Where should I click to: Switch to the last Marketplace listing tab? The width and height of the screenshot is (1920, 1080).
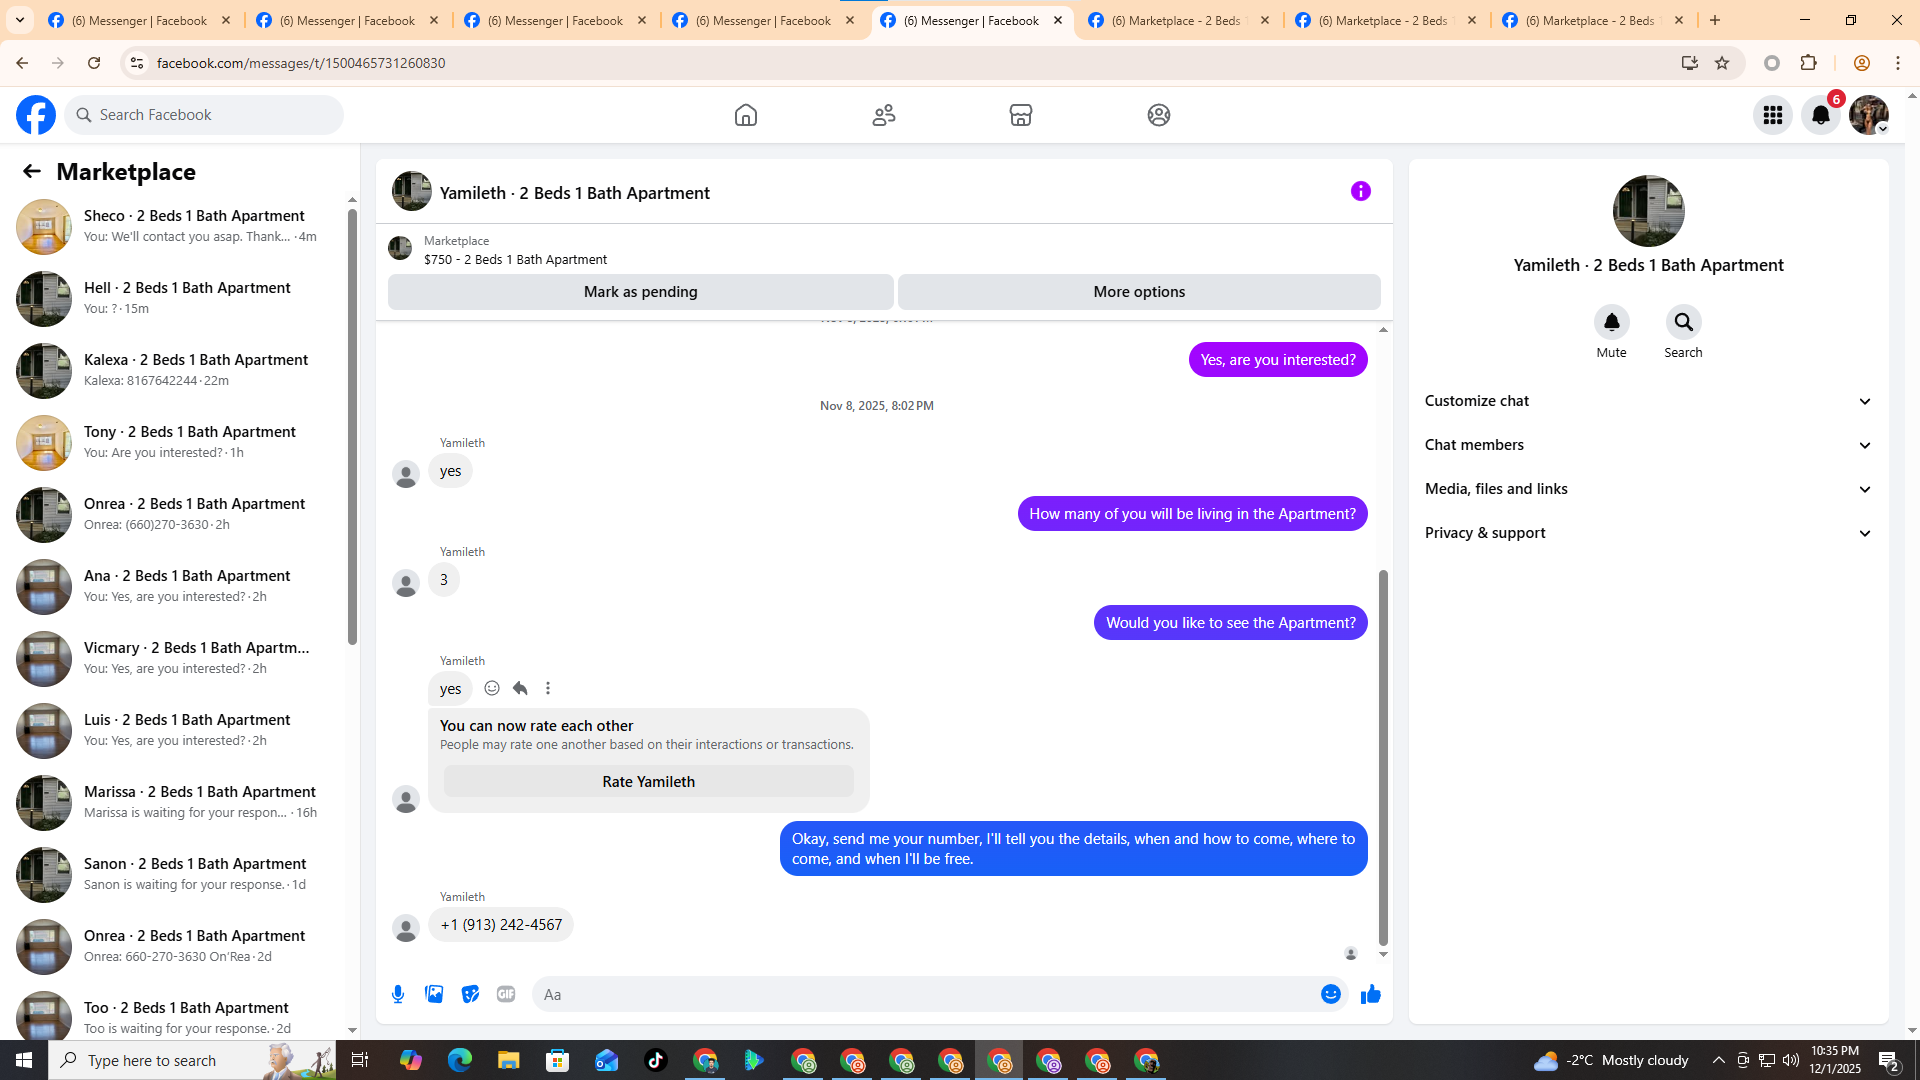tap(1594, 20)
